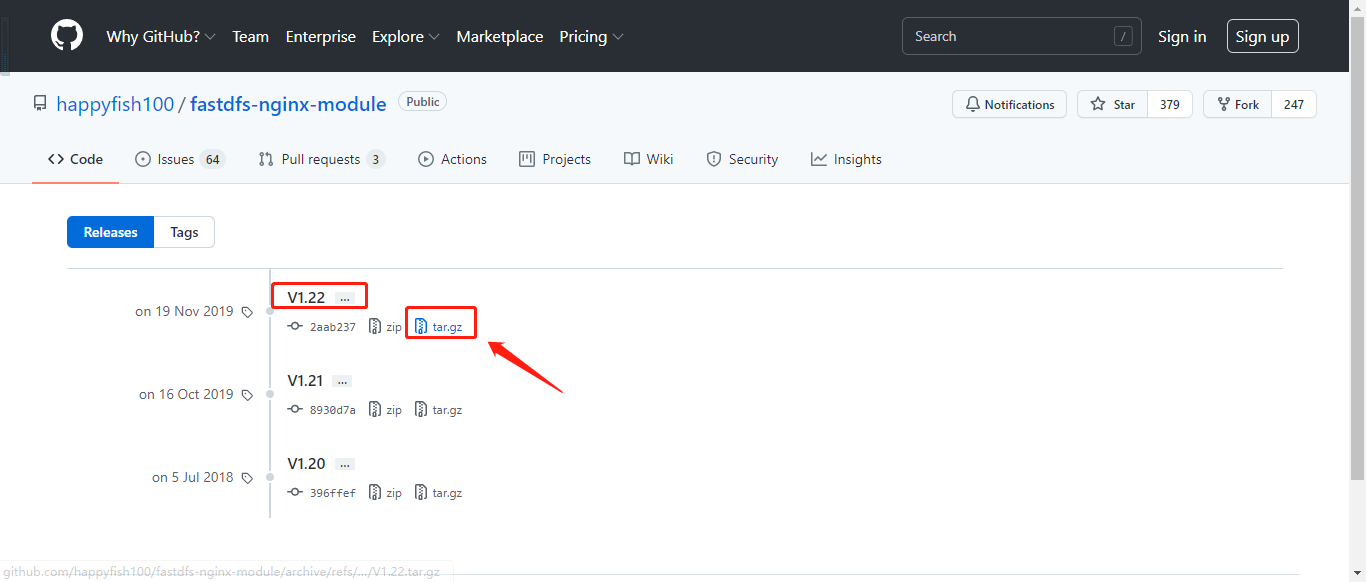Click the tag icon beside 16 Oct 2019
Image resolution: width=1366 pixels, height=582 pixels.
247,395
